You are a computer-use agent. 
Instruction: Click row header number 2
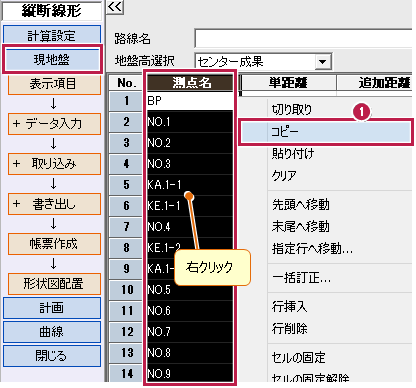(126, 122)
